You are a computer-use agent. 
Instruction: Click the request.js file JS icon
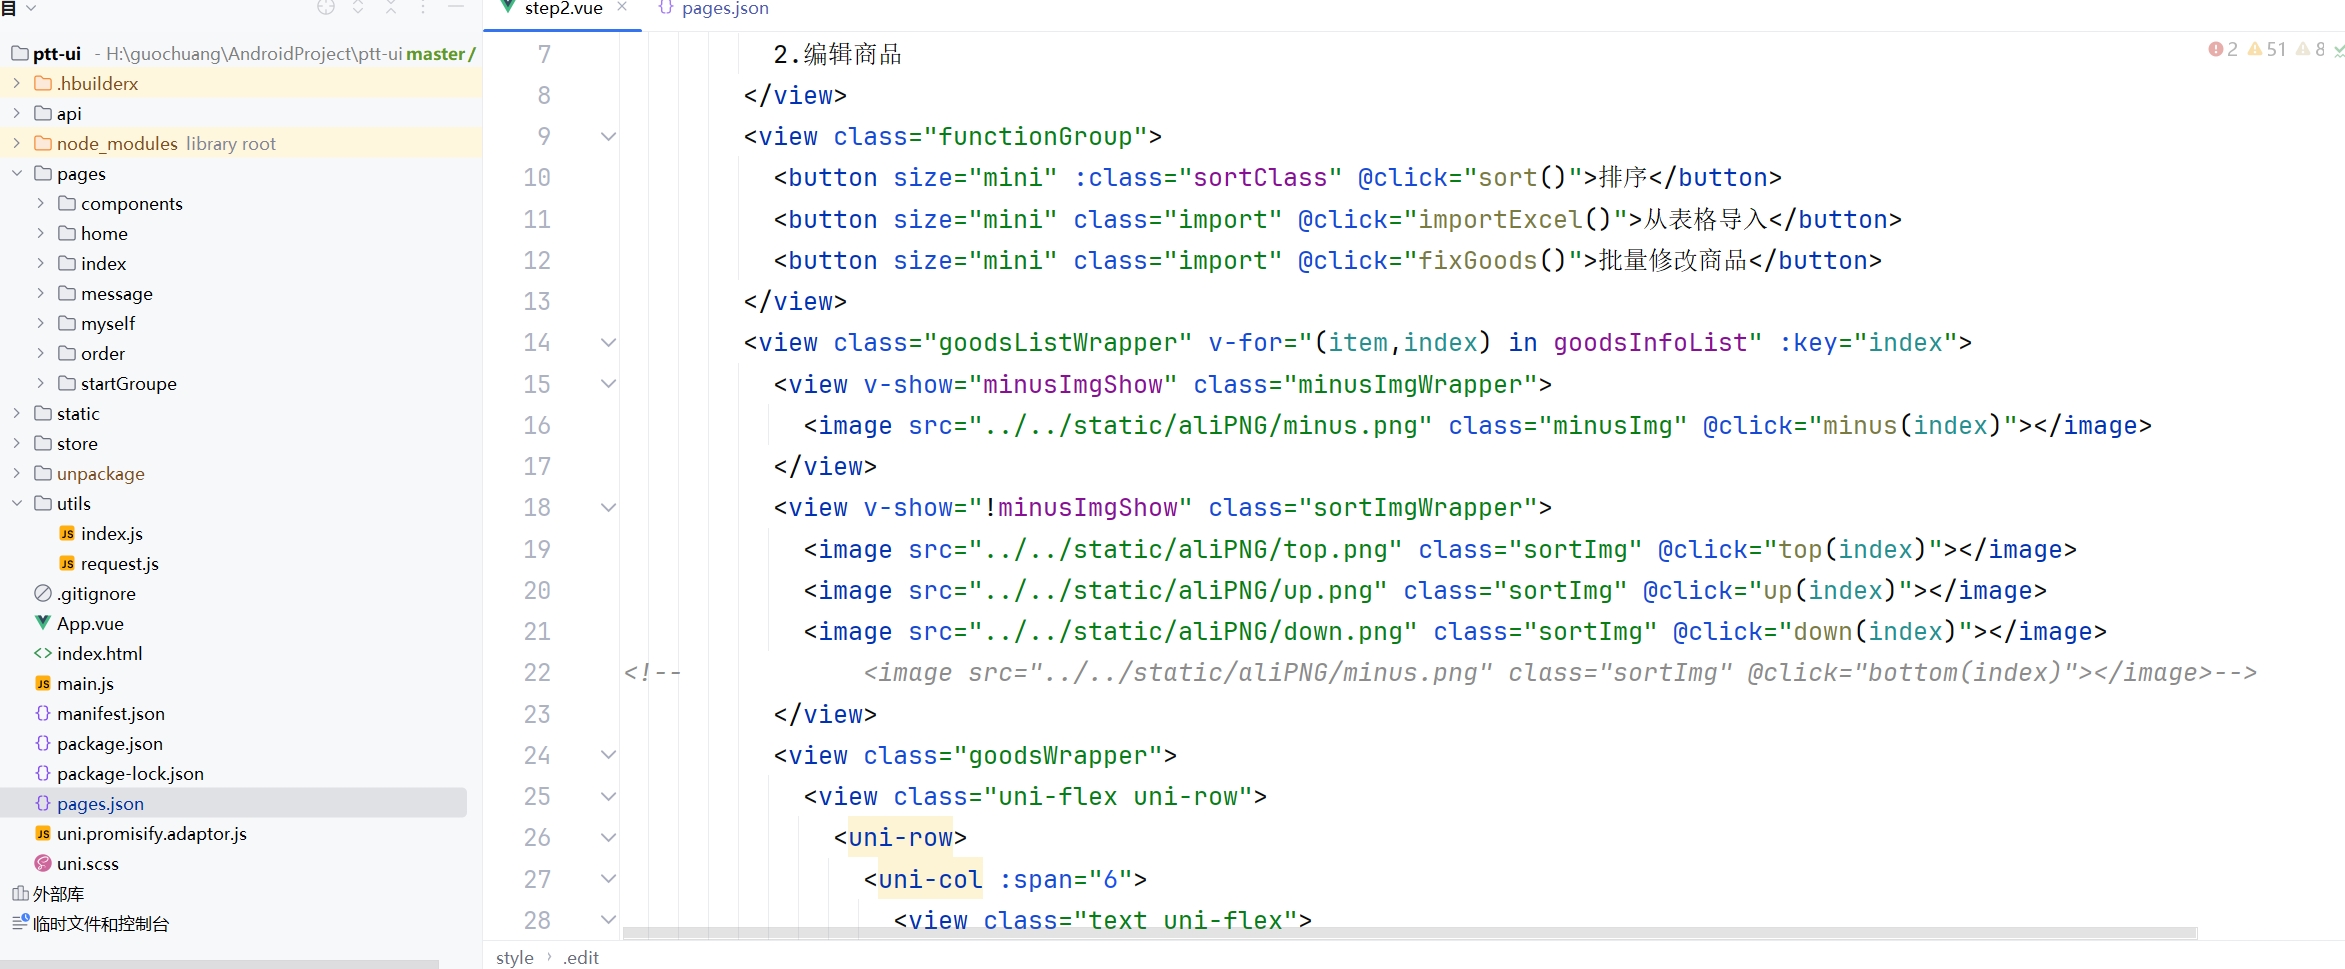click(x=67, y=563)
